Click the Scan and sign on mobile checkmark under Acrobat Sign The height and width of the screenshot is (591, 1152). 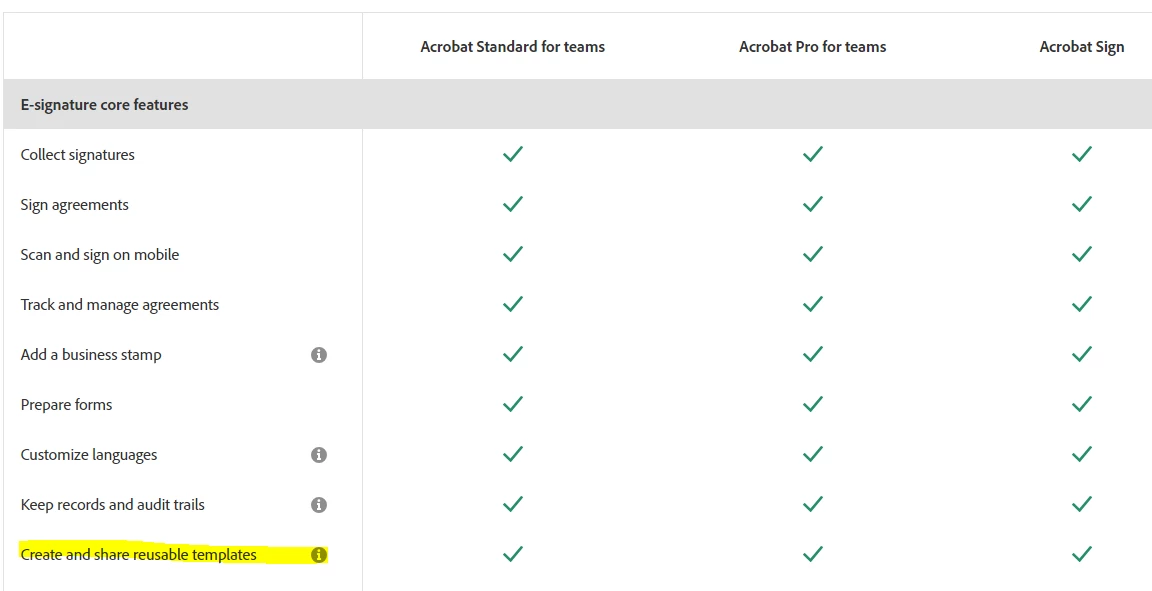[x=1081, y=254]
